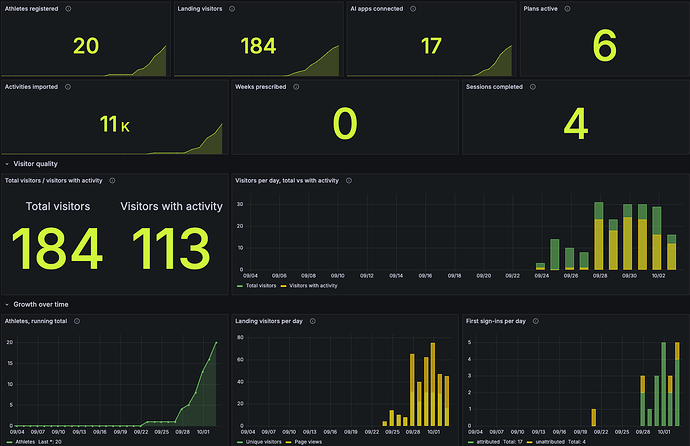Show info for Total visitors / visitors with activity
690x446 pixels.
[x=112, y=181]
